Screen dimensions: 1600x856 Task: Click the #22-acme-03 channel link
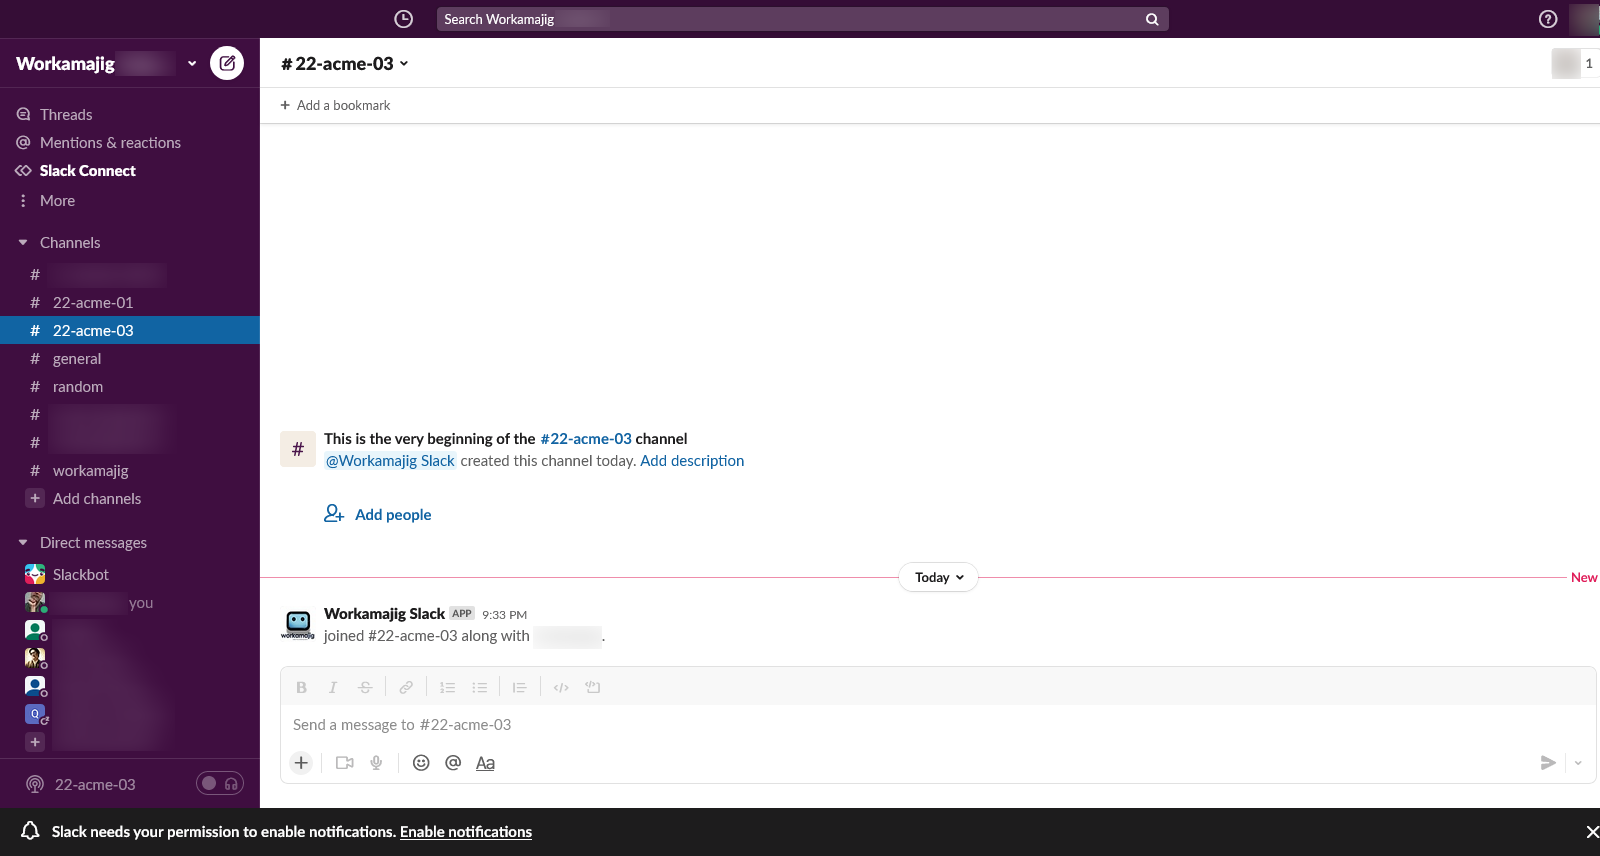coord(586,438)
